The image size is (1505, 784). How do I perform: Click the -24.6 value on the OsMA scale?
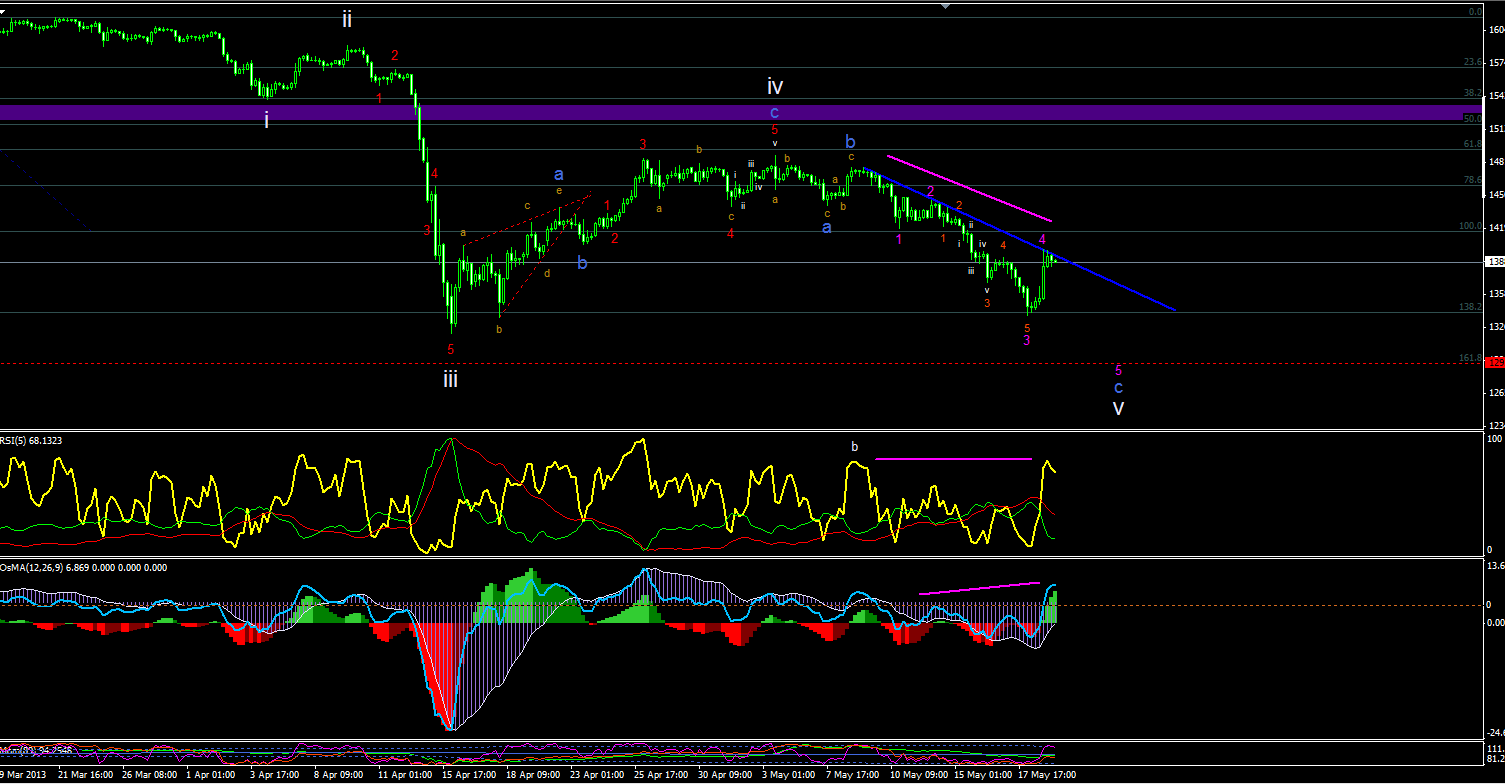(x=1493, y=733)
